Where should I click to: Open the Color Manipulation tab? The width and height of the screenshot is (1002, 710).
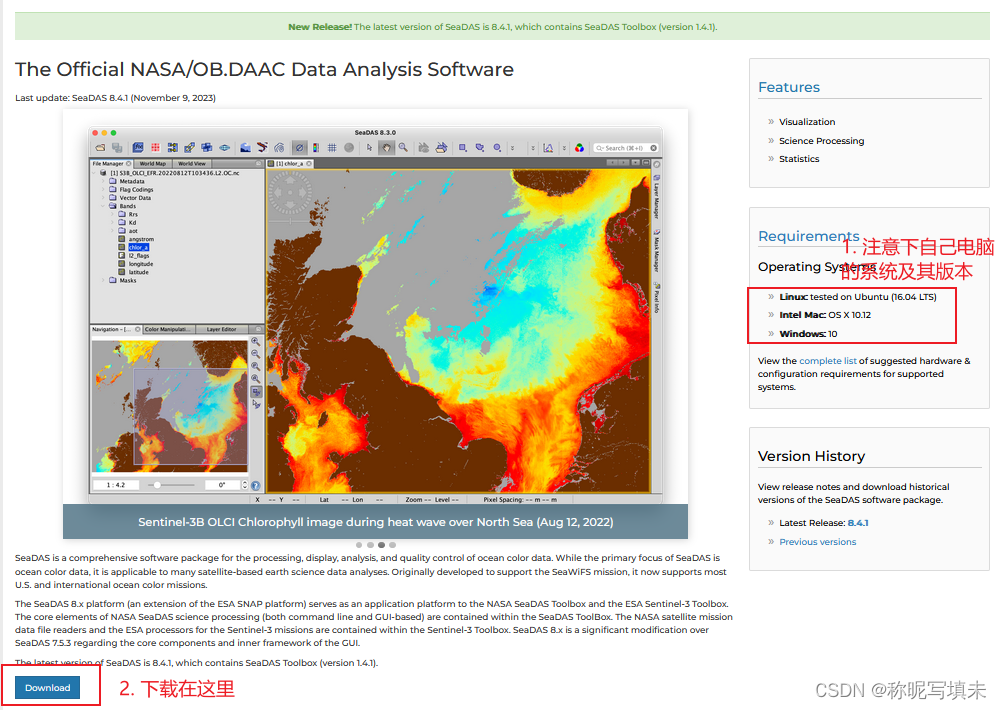[x=167, y=329]
